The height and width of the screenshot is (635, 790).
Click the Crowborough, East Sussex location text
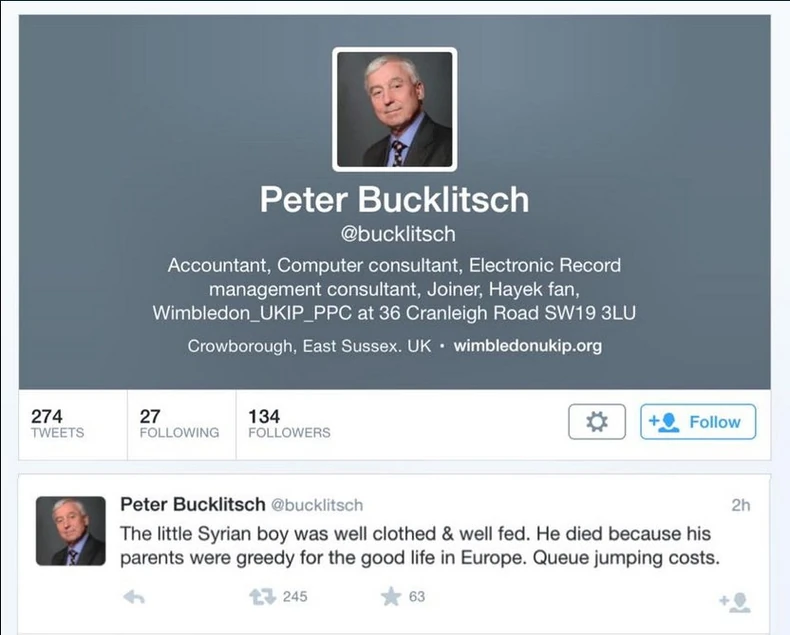point(309,346)
